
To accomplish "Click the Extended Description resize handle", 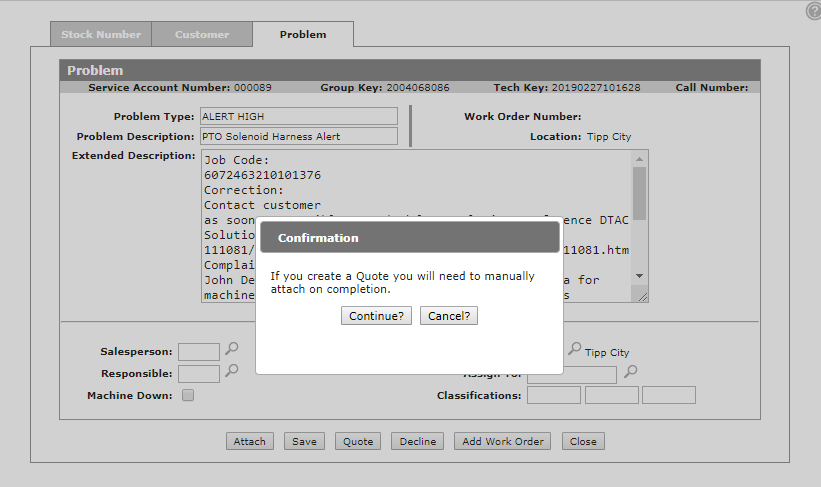I will pyautogui.click(x=641, y=296).
